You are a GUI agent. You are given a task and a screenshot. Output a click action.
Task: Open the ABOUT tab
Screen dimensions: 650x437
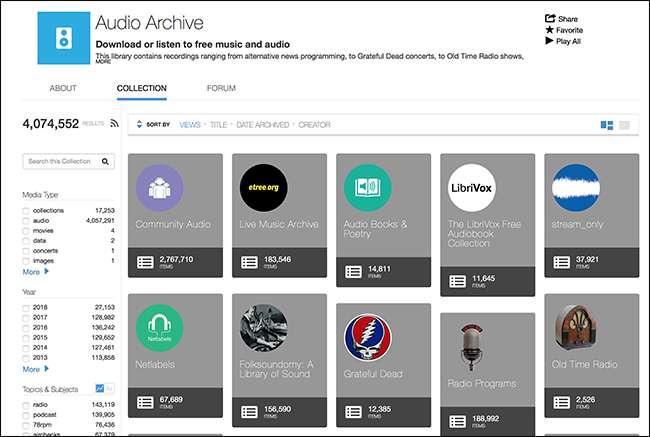(x=63, y=88)
